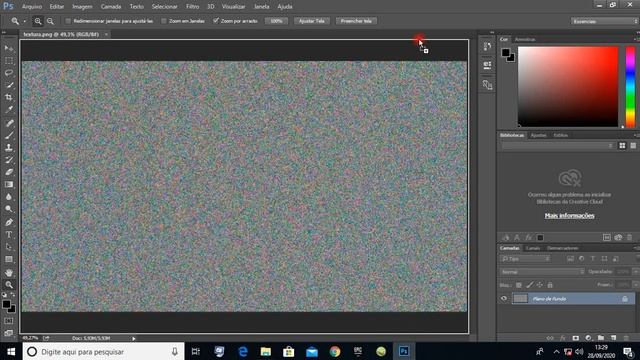
Task: Add a layer mask in the Layers panel
Action: 576,338
